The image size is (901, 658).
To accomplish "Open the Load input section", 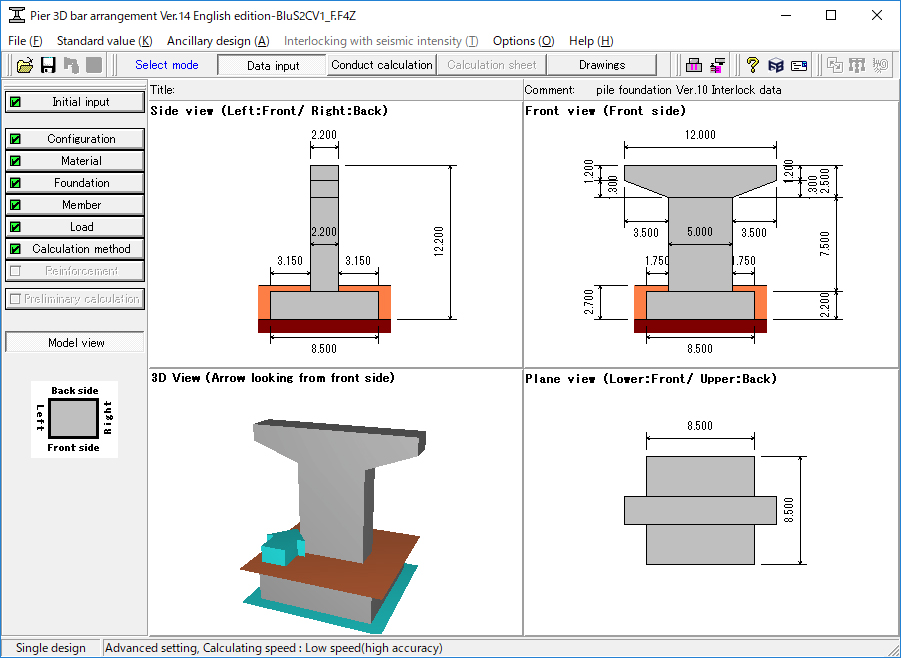I will point(75,226).
